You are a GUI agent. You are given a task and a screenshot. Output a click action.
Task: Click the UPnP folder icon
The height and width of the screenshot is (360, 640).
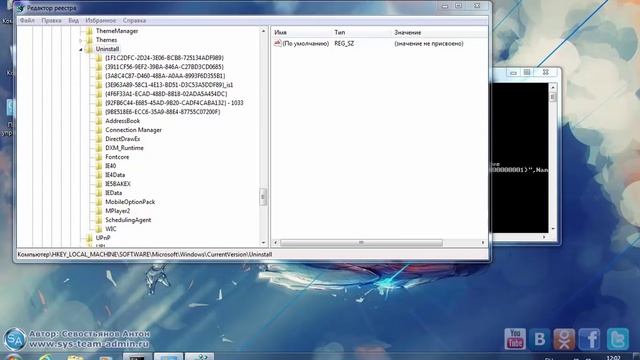coord(89,238)
